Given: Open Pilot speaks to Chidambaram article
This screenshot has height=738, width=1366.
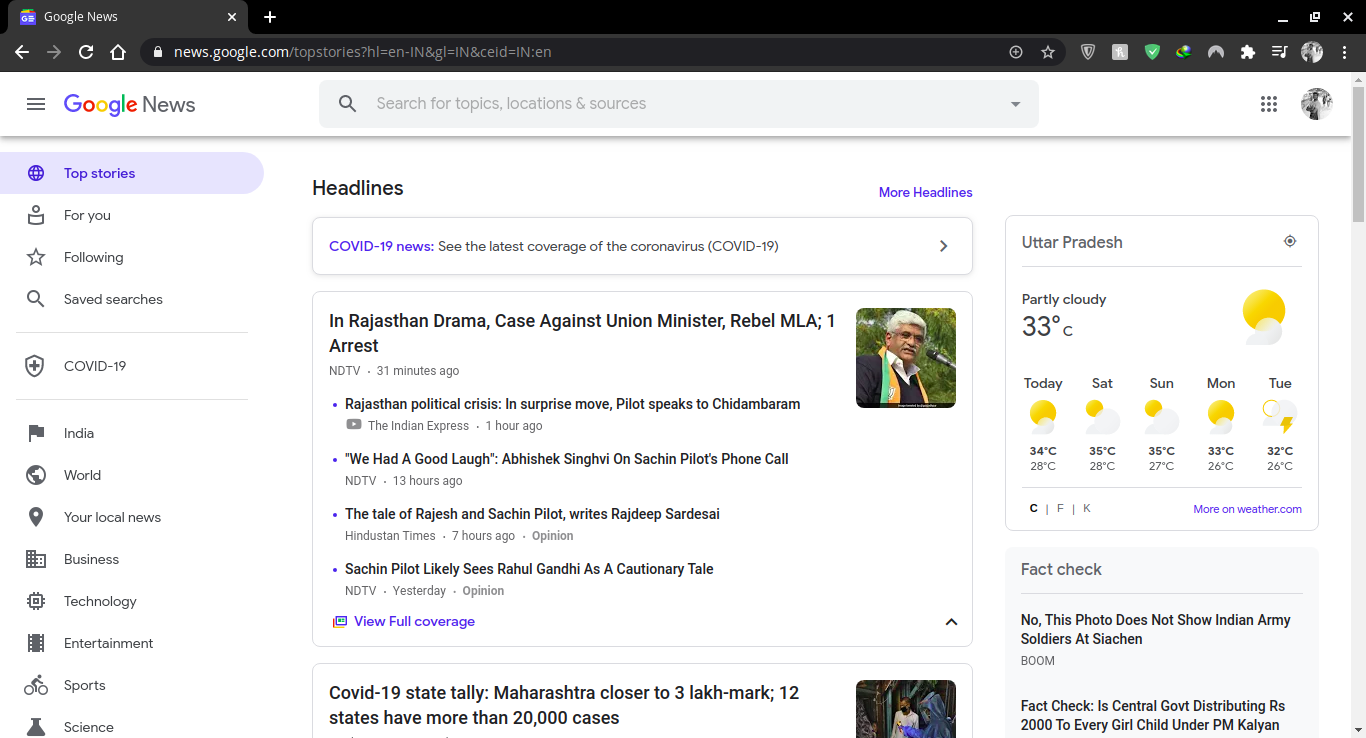Looking at the screenshot, I should [x=572, y=404].
